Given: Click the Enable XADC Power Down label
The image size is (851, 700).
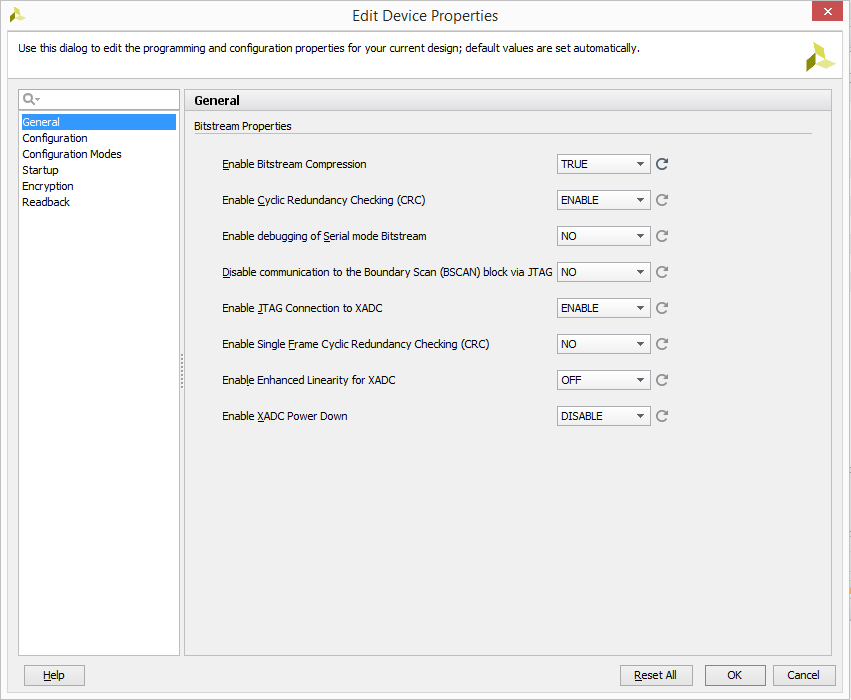Looking at the screenshot, I should [x=285, y=416].
